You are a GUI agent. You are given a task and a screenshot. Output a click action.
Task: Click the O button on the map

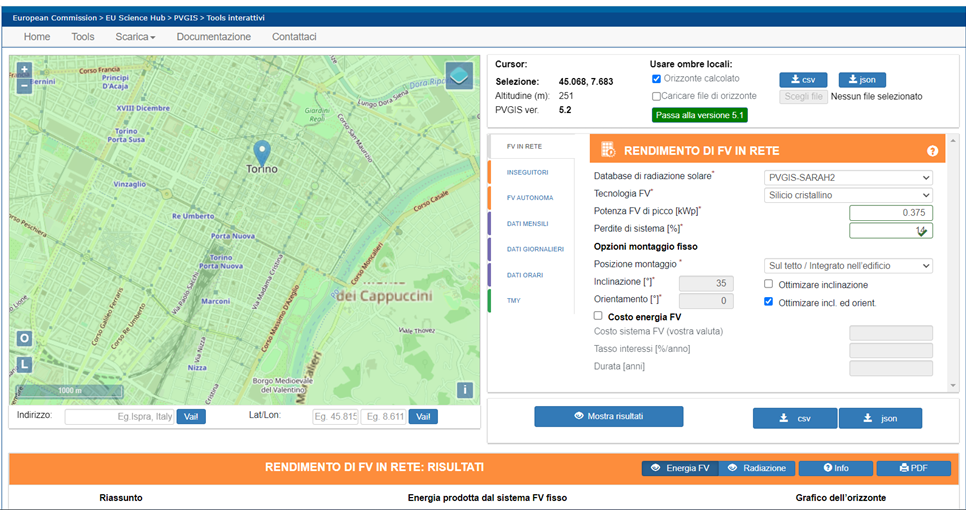tap(24, 338)
